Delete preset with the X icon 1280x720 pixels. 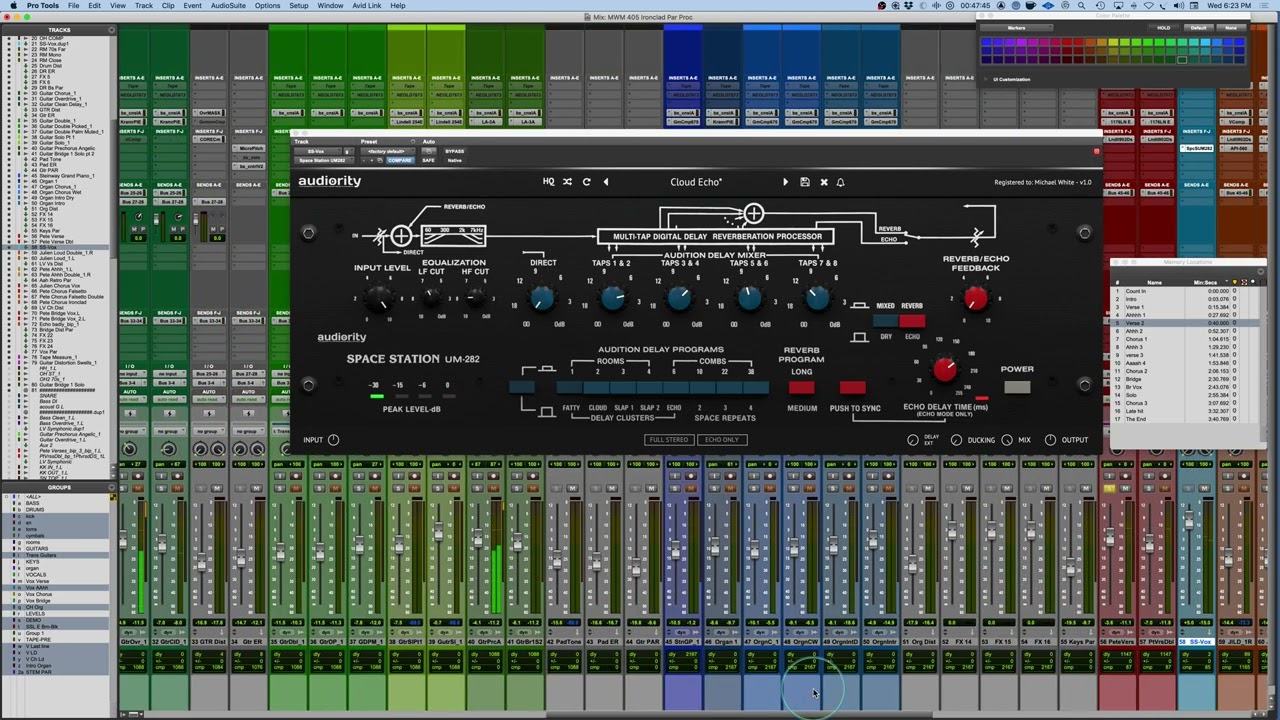point(824,182)
